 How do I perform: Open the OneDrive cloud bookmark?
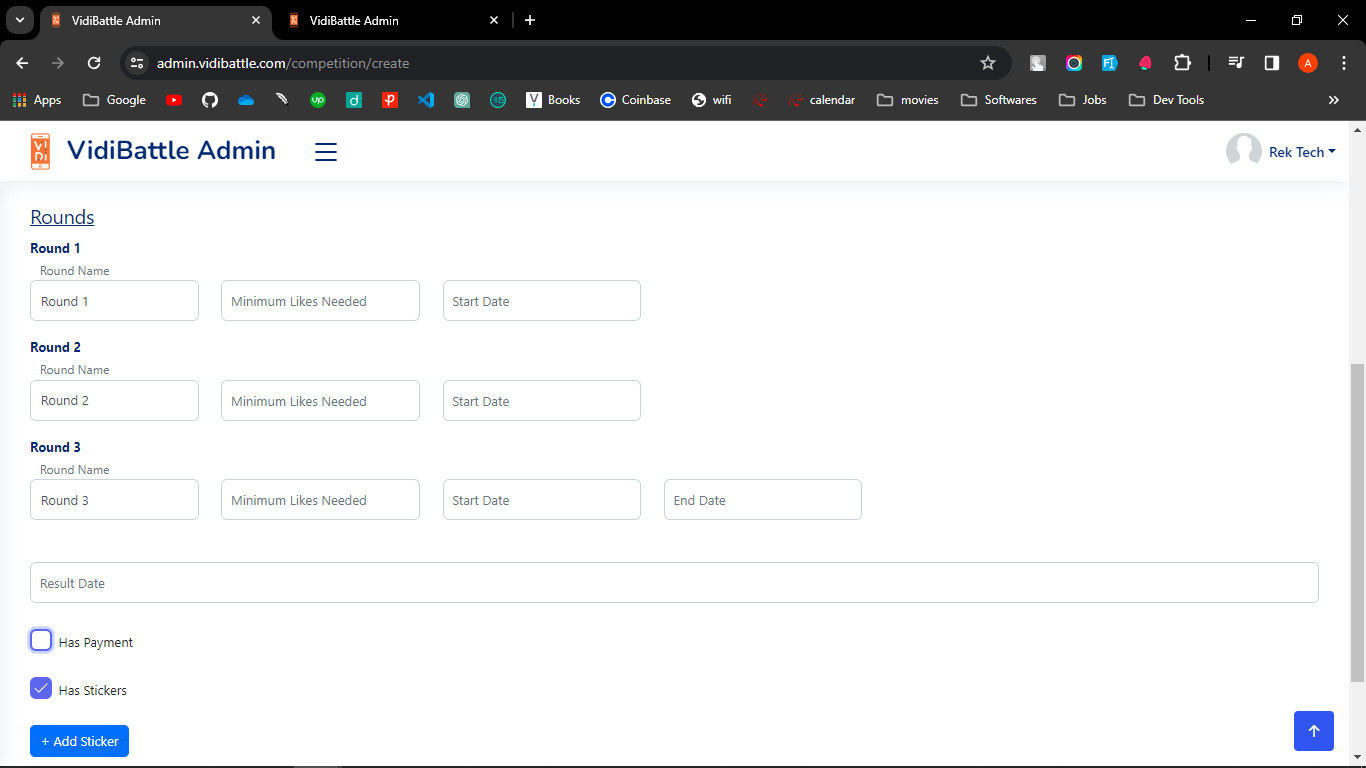[246, 100]
